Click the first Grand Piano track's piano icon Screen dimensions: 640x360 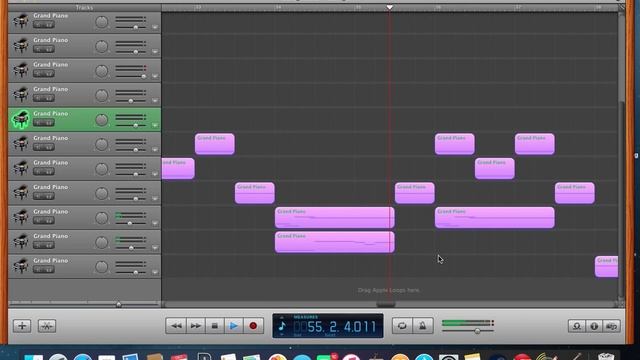pos(20,21)
